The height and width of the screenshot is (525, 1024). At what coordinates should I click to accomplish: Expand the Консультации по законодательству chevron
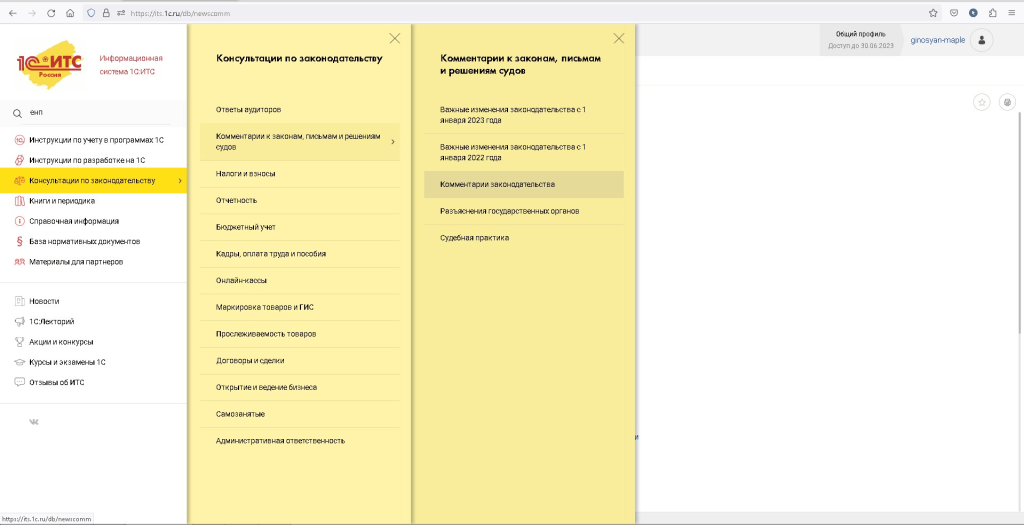180,180
